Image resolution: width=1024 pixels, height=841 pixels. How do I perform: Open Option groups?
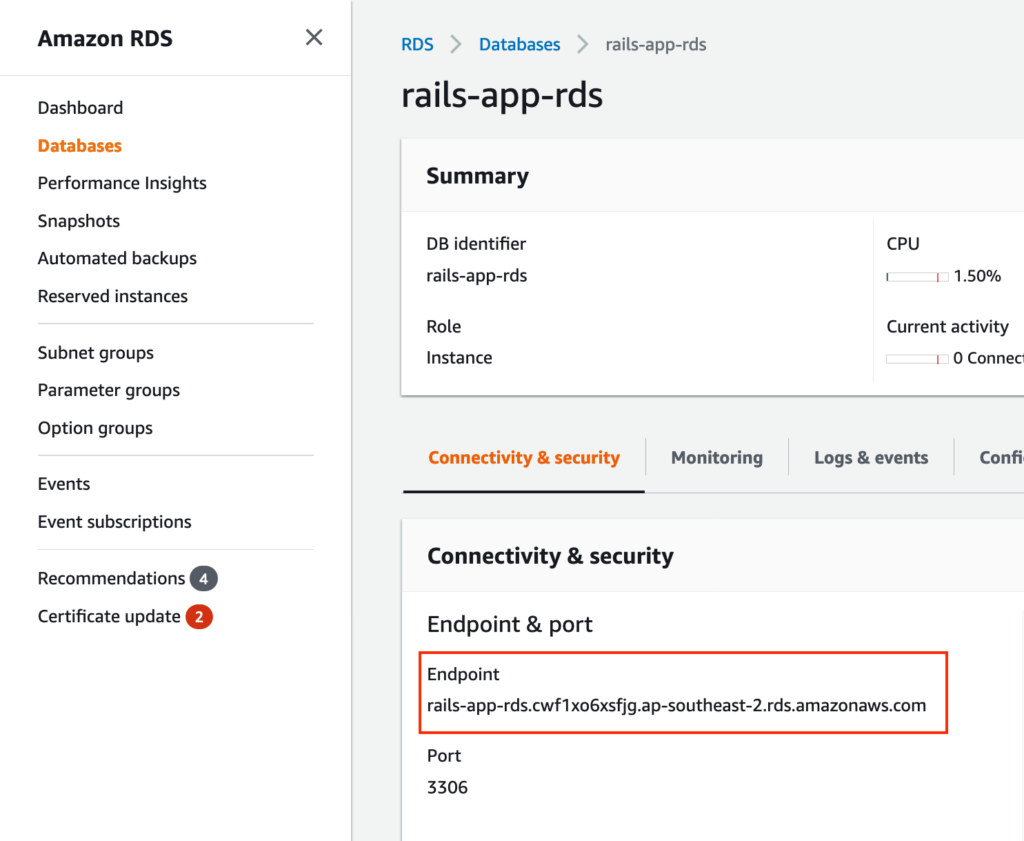[95, 428]
